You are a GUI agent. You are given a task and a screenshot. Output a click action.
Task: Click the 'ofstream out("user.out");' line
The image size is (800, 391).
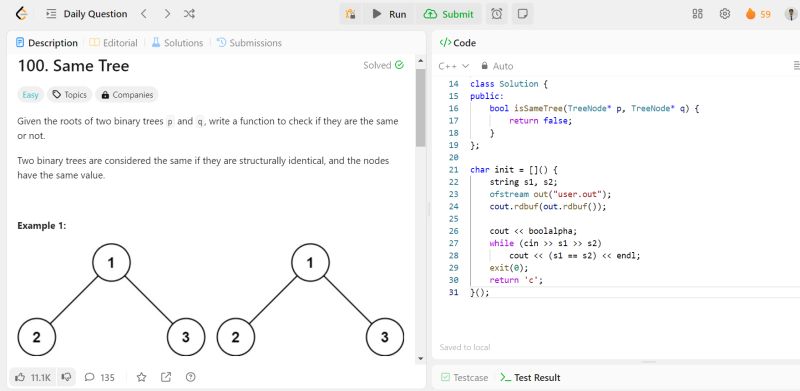[550, 194]
